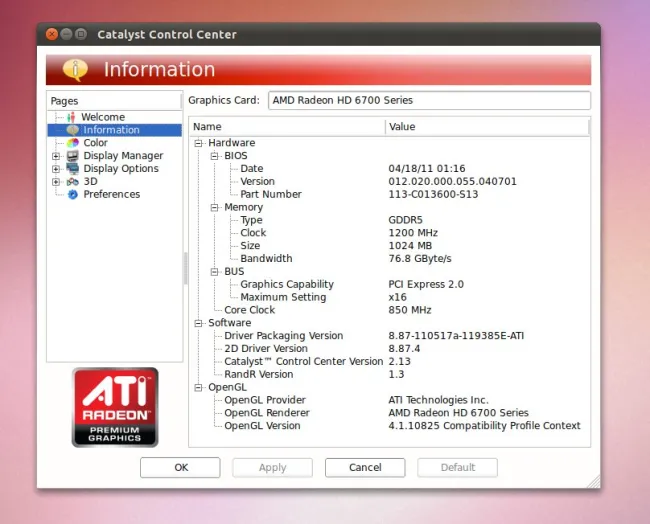
Task: Open the Welcome page
Action: [103, 117]
